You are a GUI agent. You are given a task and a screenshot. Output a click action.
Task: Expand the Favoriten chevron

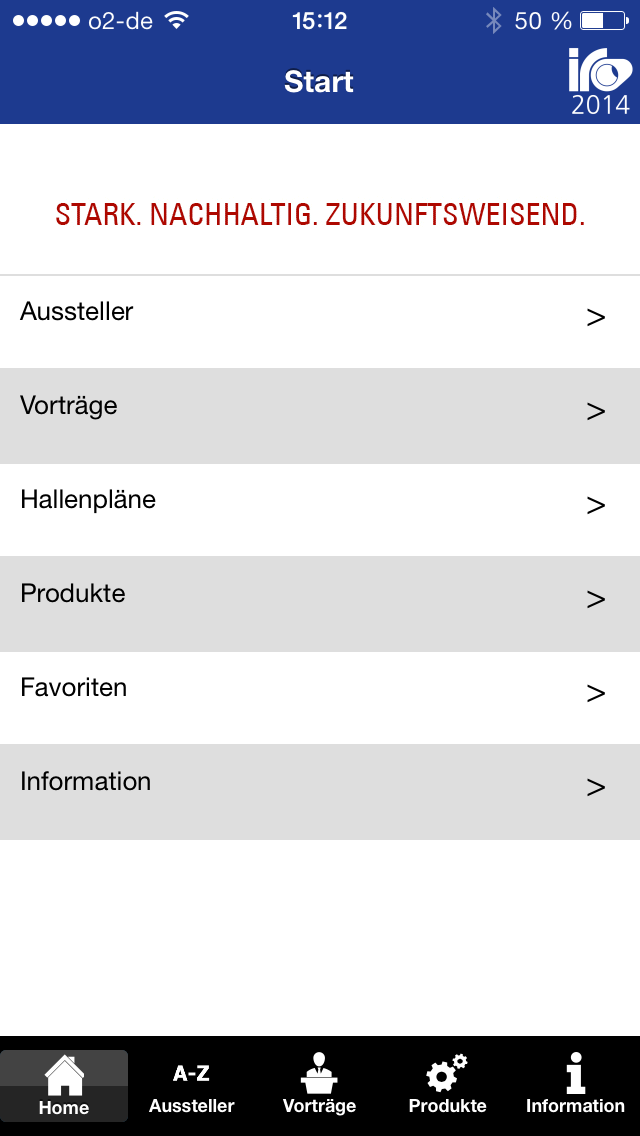pos(596,693)
